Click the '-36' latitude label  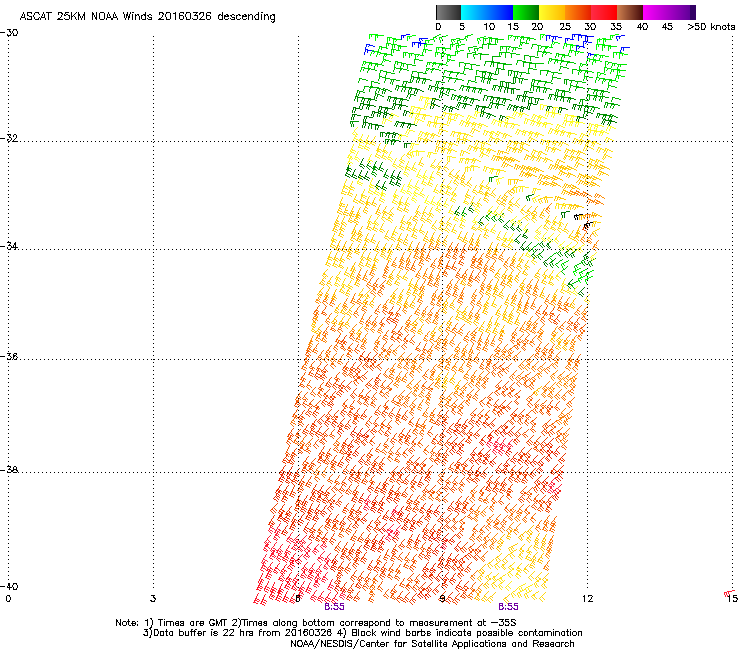(9, 356)
